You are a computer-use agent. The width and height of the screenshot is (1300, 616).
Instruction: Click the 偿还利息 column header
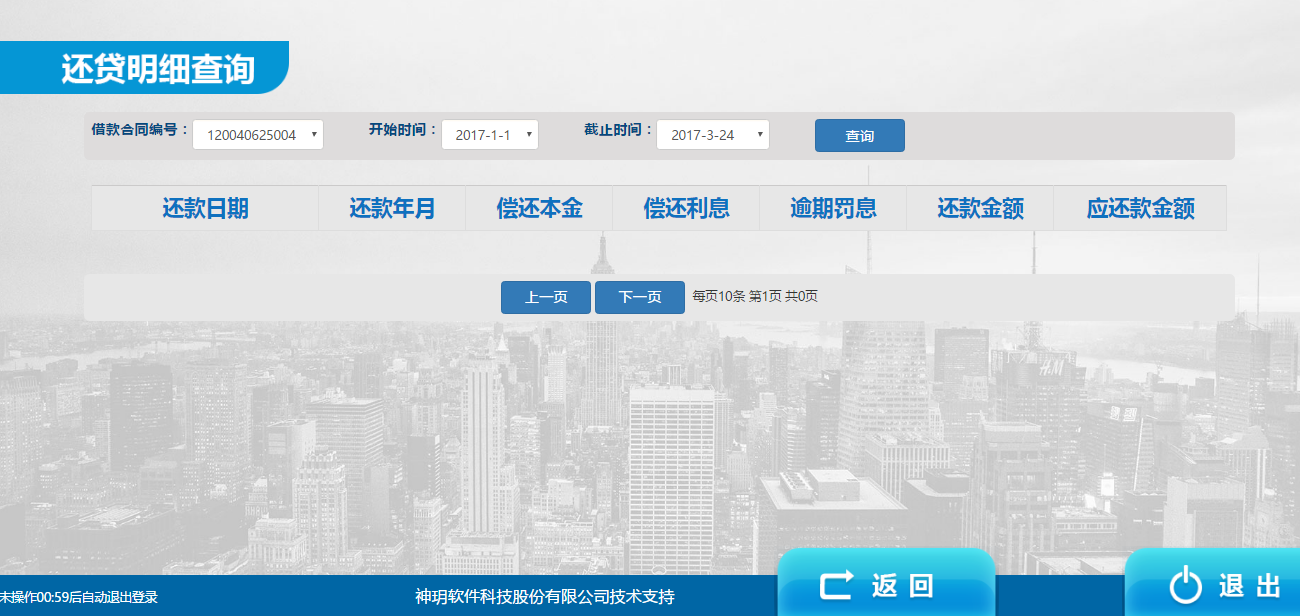click(686, 208)
